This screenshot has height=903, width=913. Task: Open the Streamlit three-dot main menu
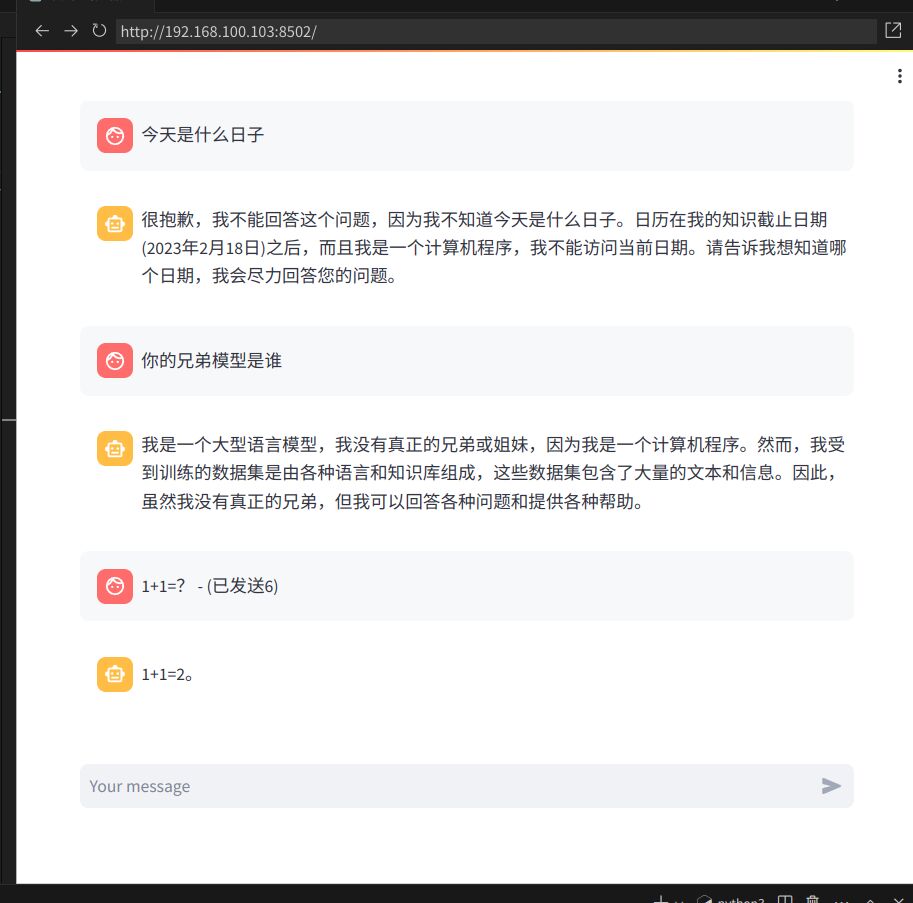[x=900, y=76]
